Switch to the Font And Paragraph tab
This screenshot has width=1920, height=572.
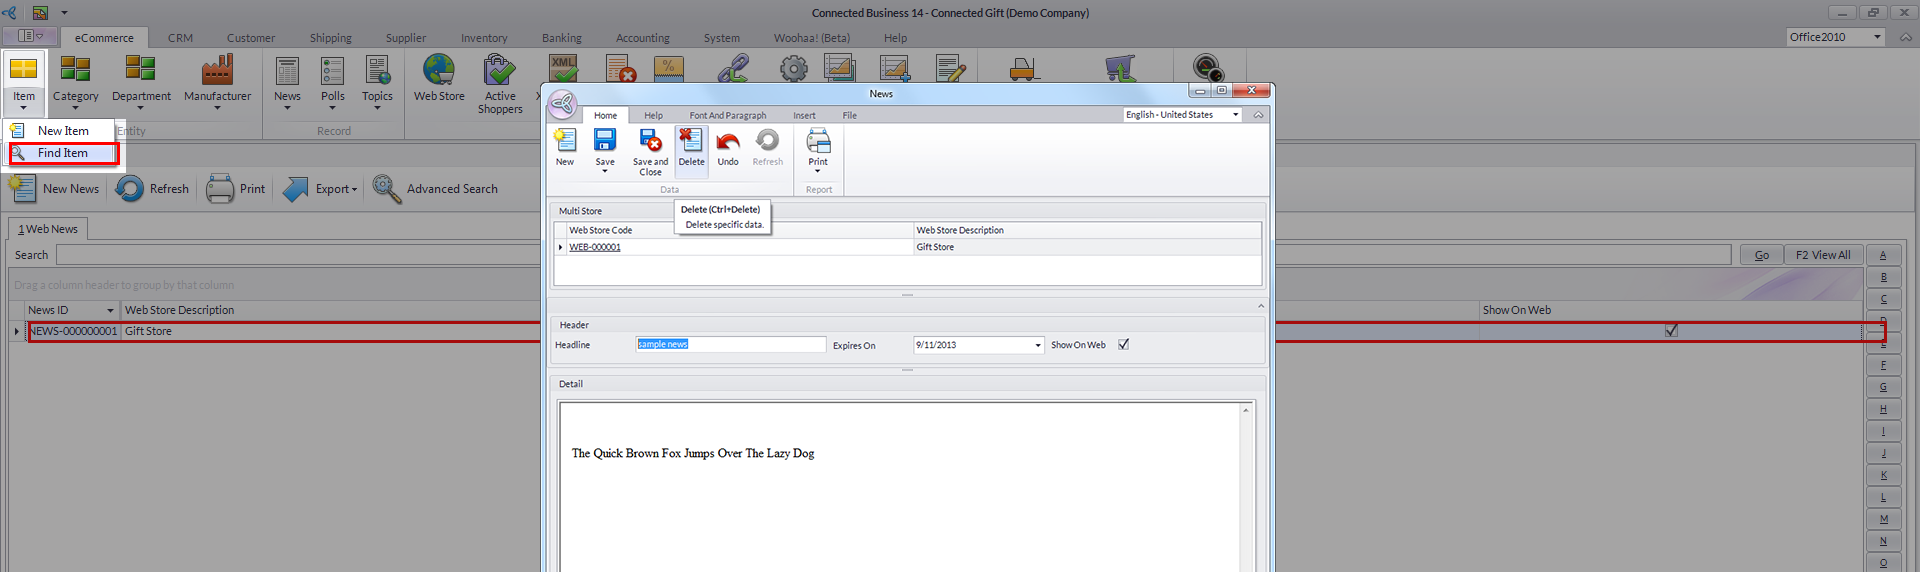(727, 116)
